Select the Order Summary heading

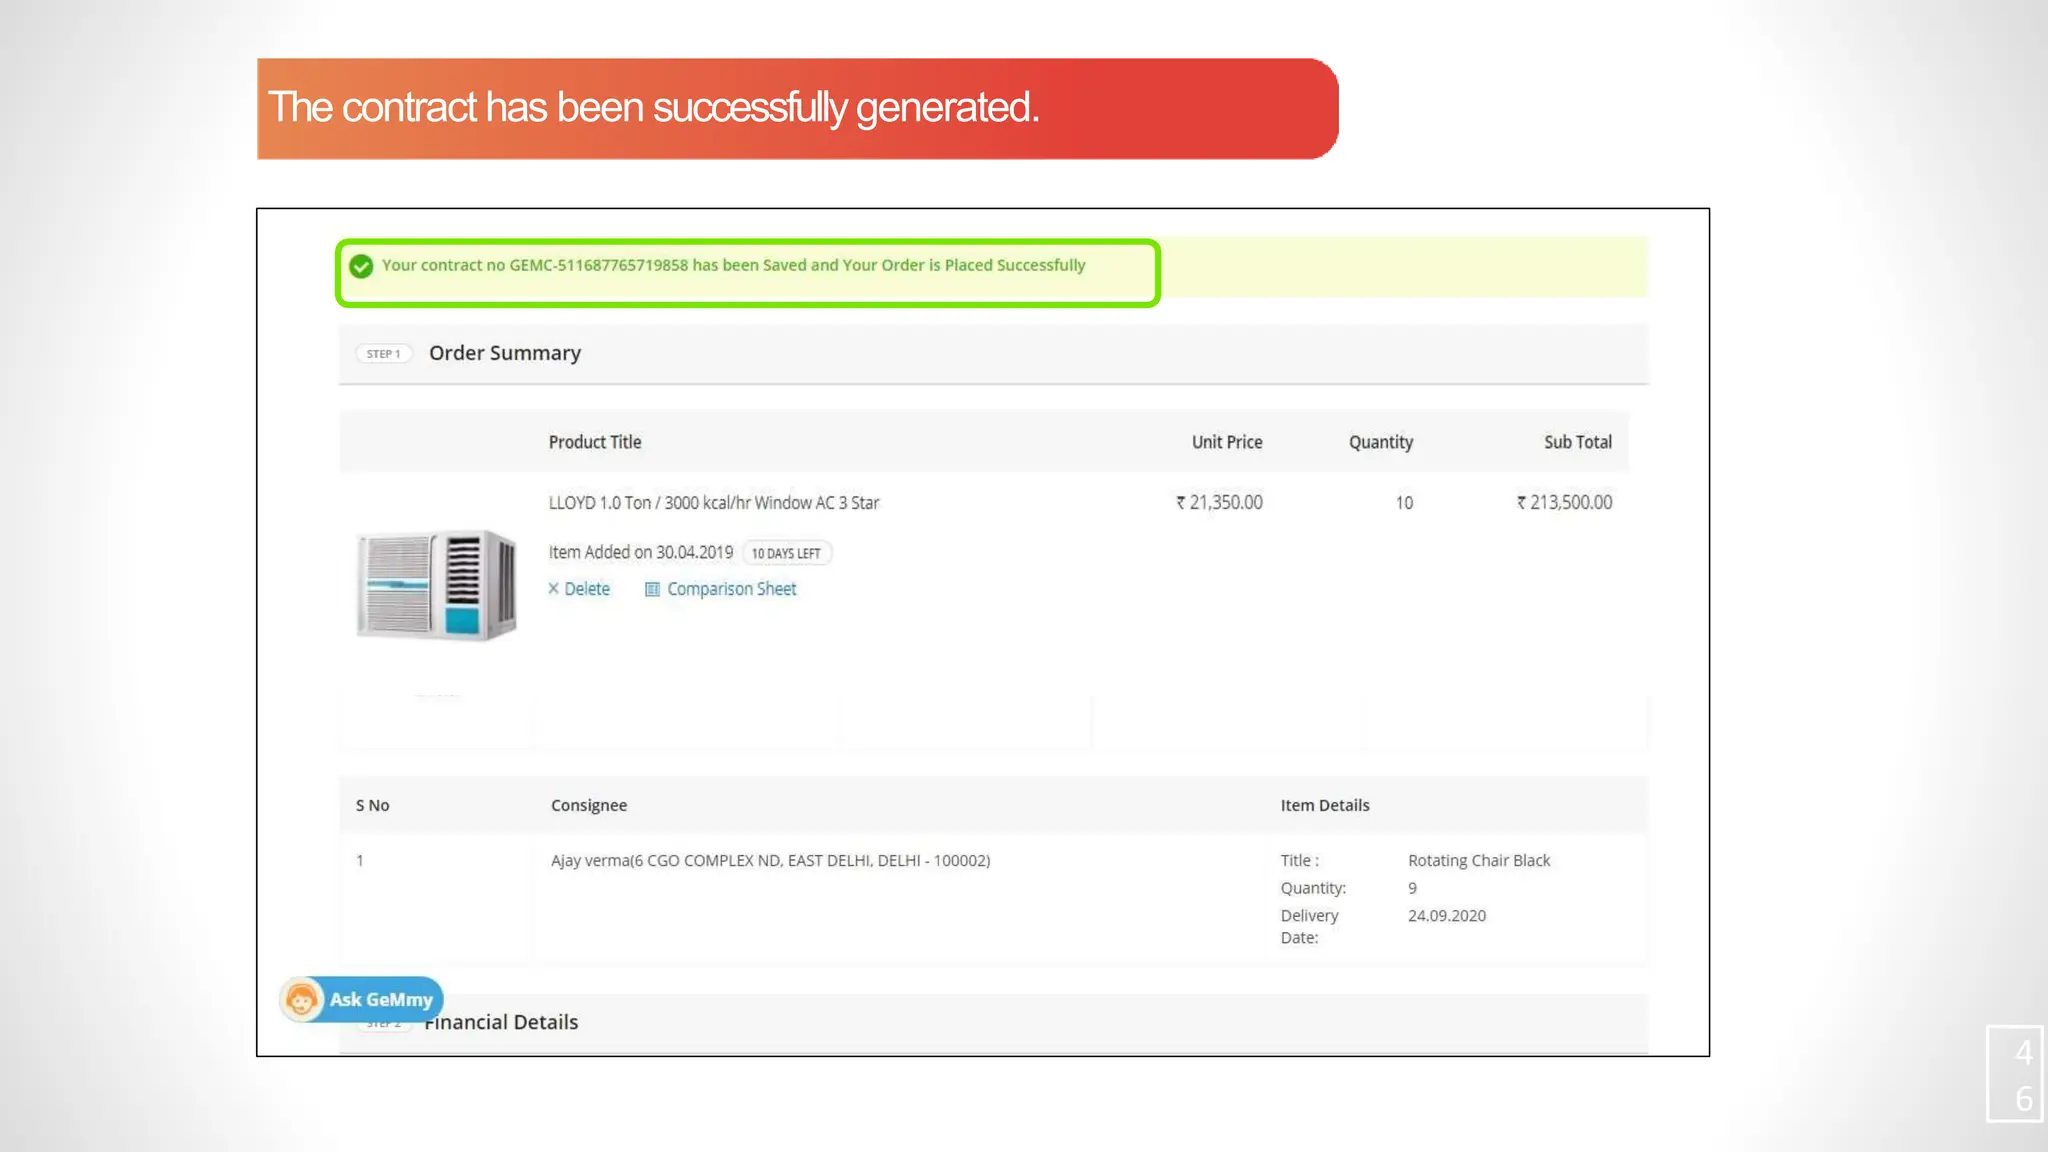tap(505, 353)
